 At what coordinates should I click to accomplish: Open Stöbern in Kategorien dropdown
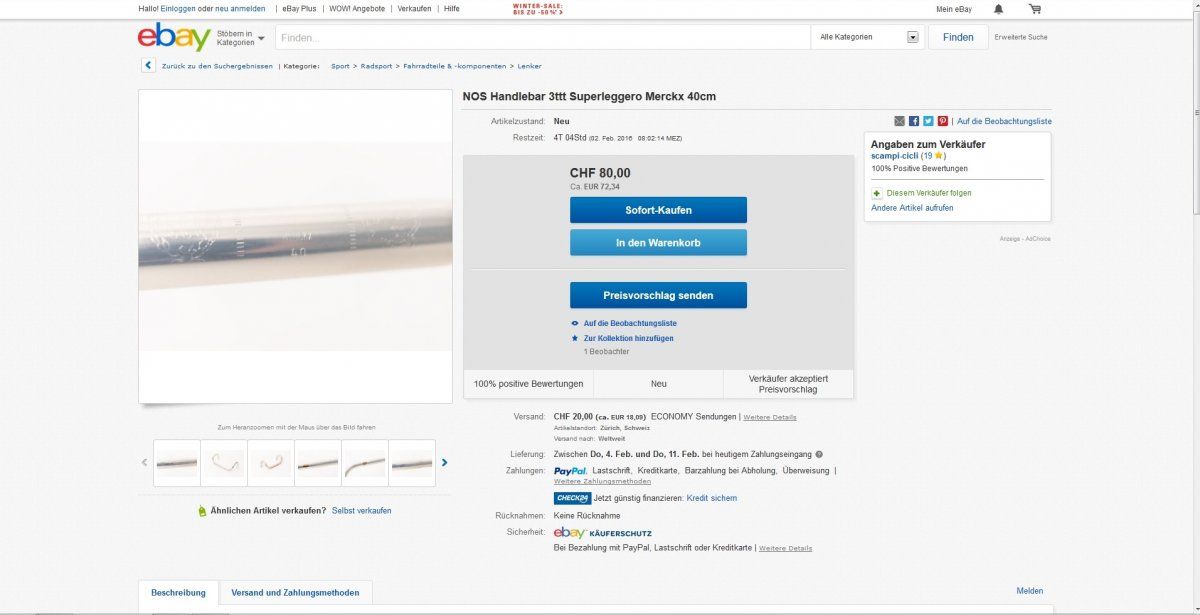[x=241, y=38]
